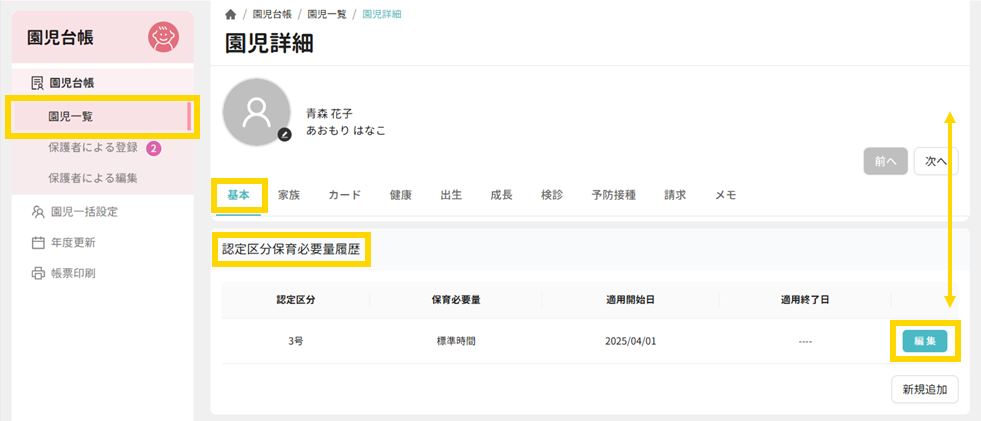Select the 請求 tab
The height and width of the screenshot is (421, 981).
pos(675,195)
